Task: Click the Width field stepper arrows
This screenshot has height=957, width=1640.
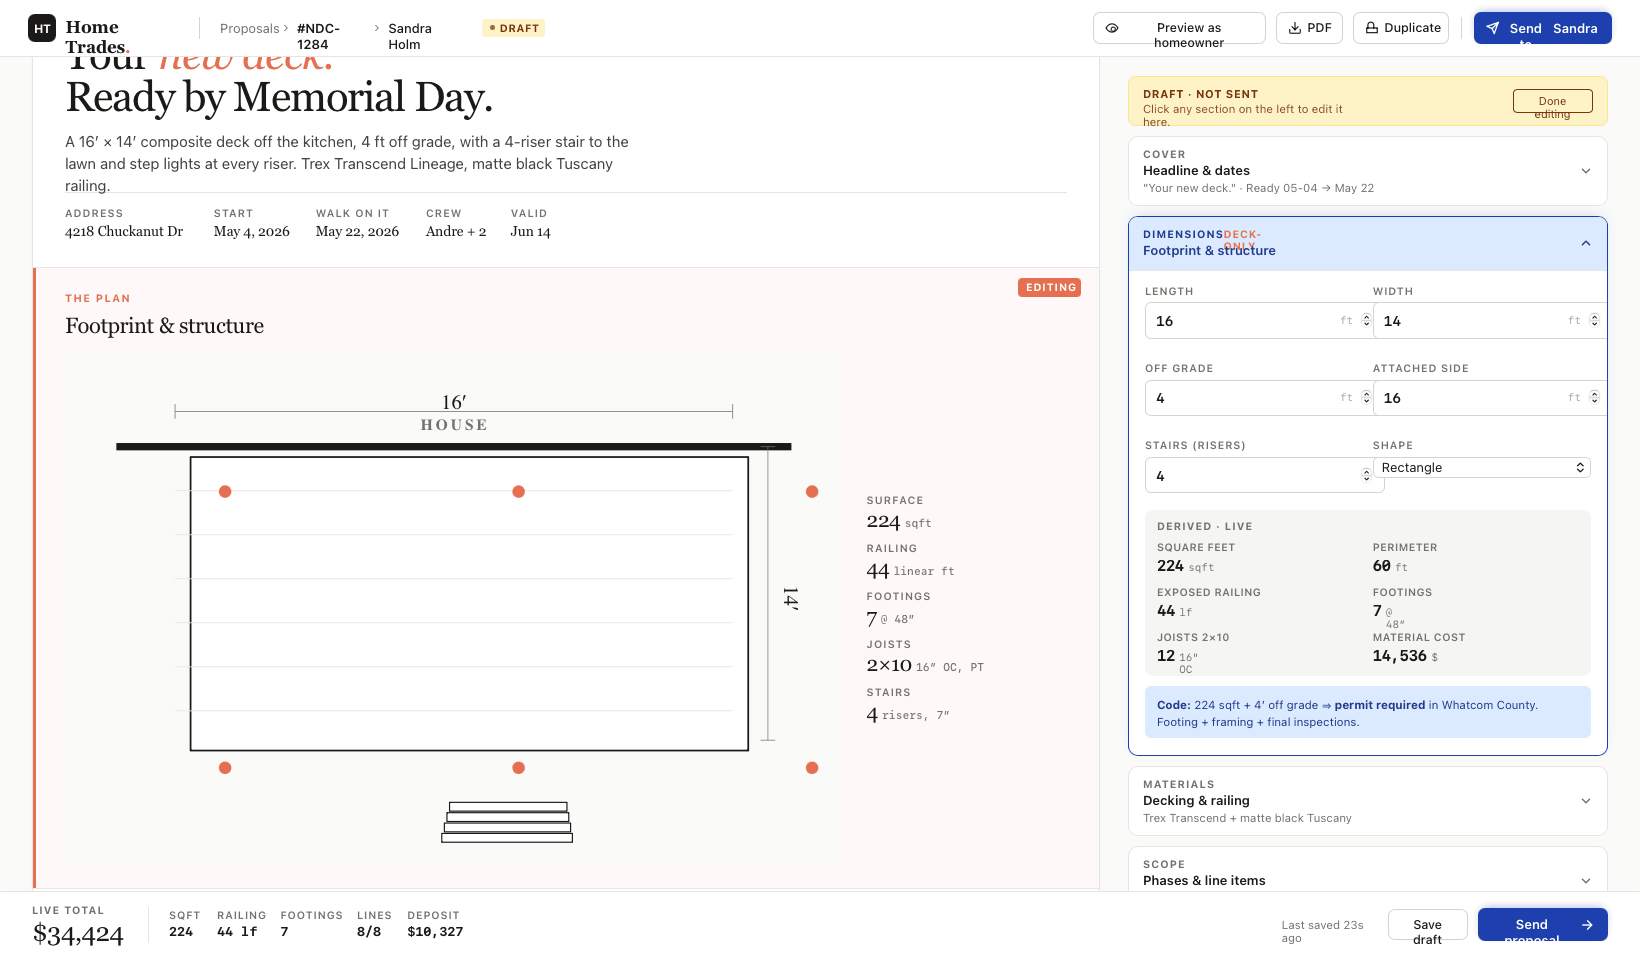Action: 1594,320
